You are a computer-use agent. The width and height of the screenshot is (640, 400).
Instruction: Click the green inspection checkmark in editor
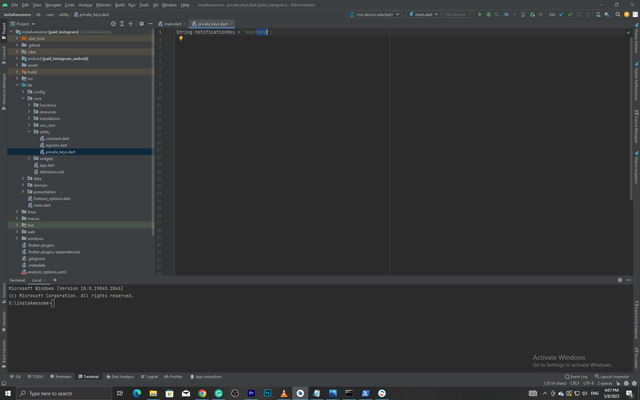click(x=628, y=32)
